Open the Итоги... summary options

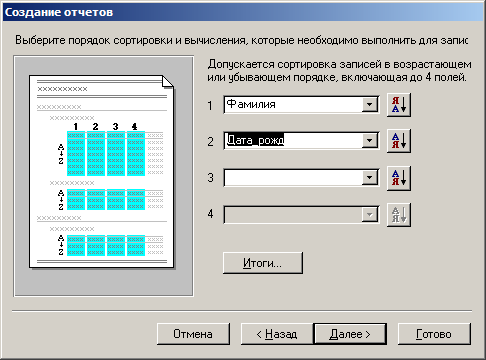point(263,263)
